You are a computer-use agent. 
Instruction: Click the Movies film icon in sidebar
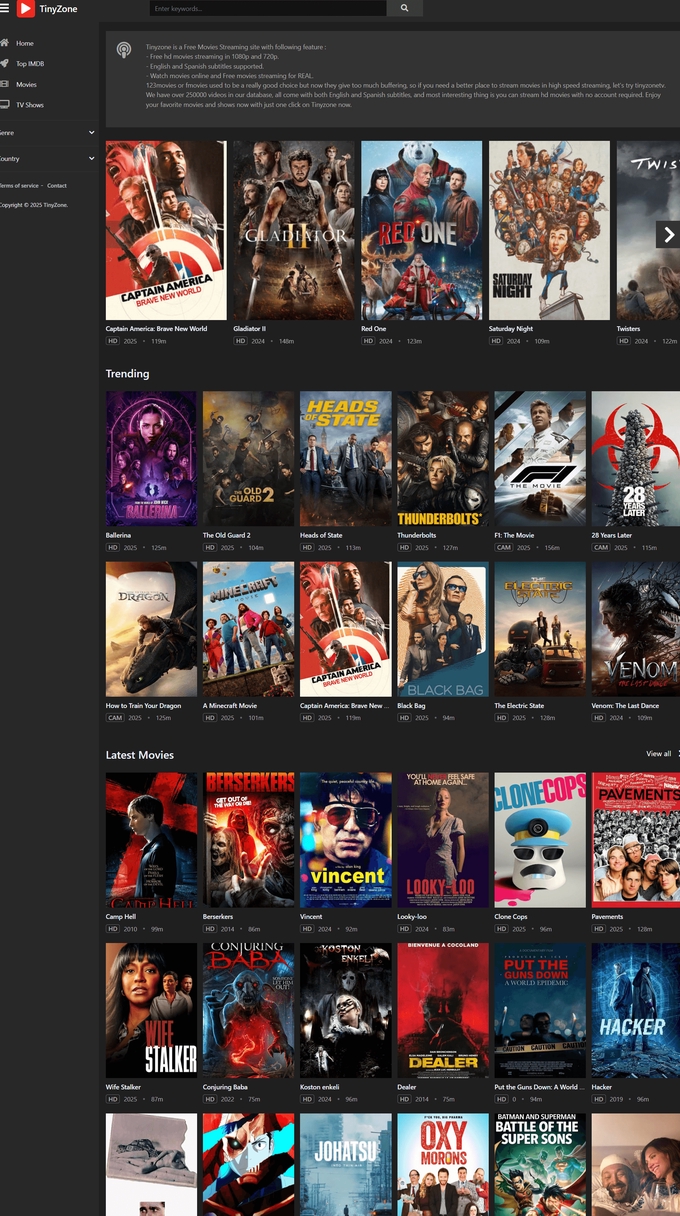5,84
